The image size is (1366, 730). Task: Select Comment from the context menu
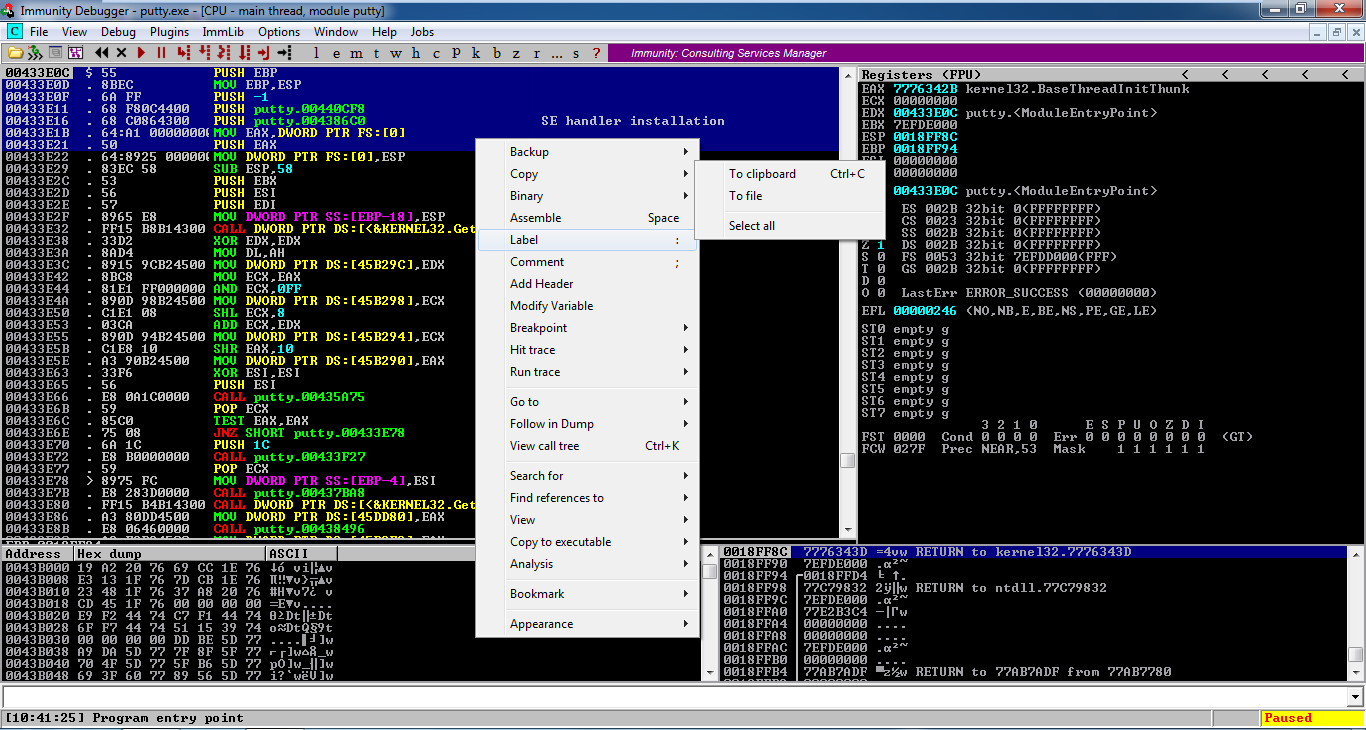click(x=587, y=262)
